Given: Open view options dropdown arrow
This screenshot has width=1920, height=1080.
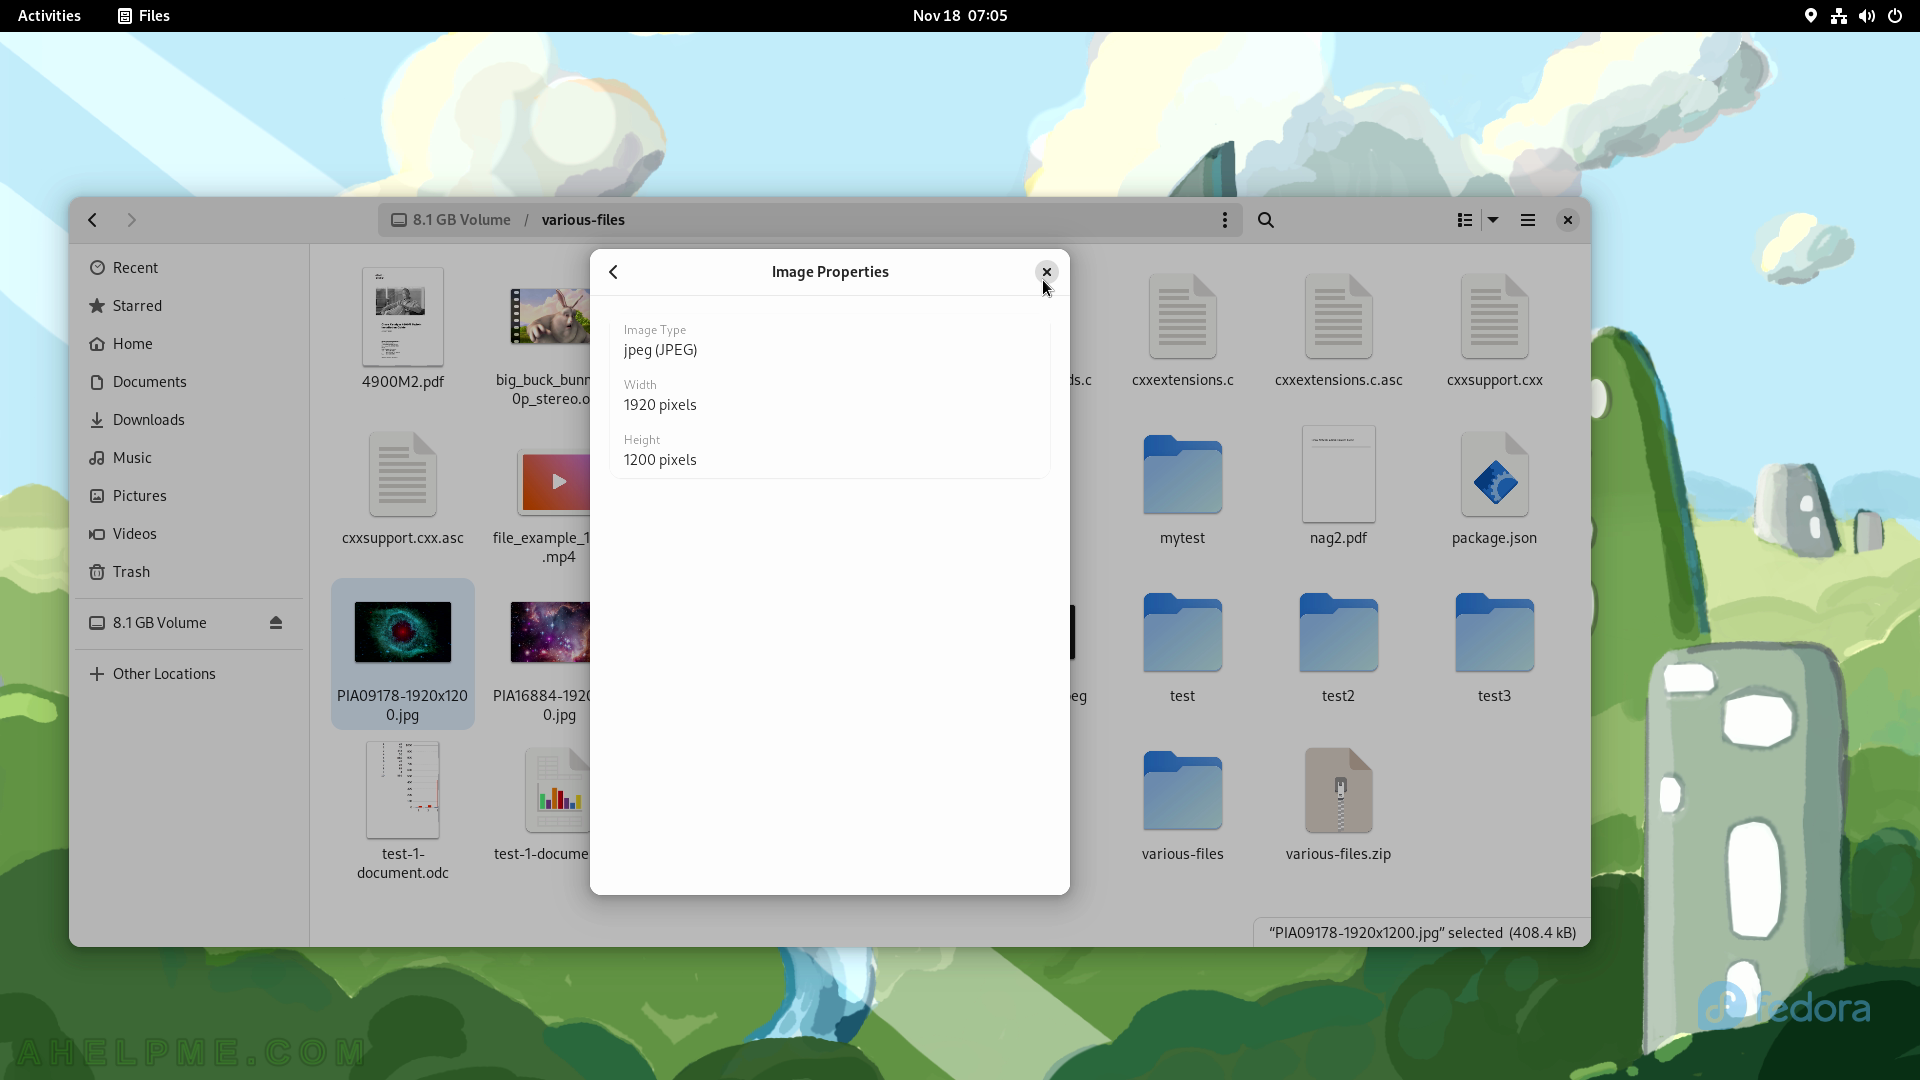Looking at the screenshot, I should point(1493,220).
